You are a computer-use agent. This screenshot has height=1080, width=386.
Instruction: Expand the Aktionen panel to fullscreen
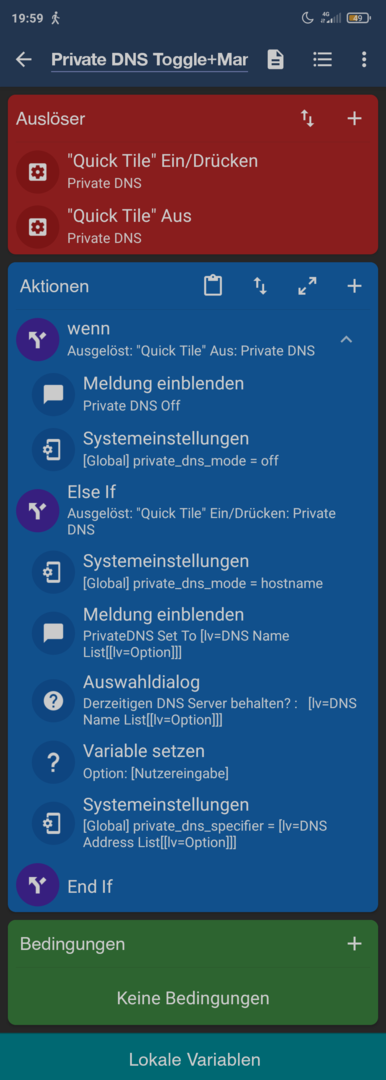pyautogui.click(x=307, y=286)
